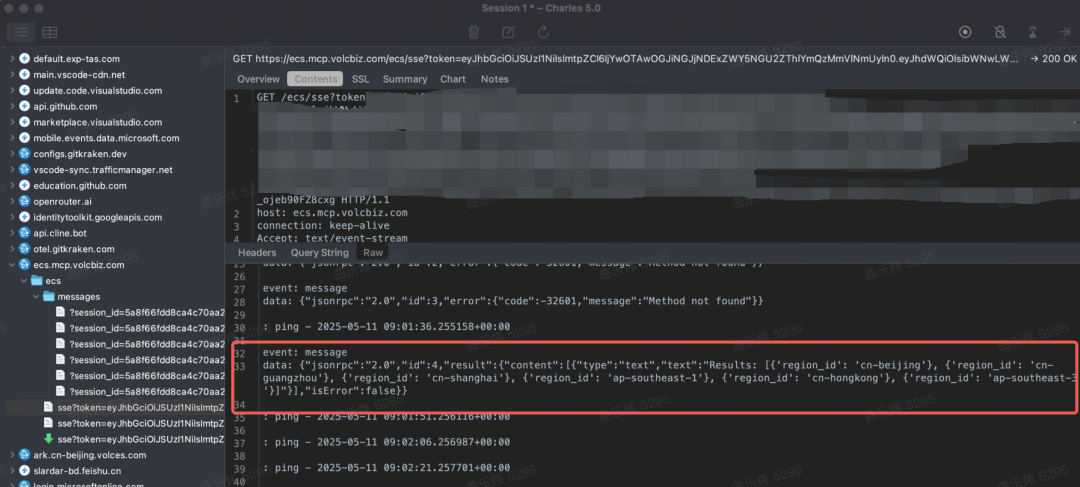1080x487 pixels.
Task: Select main.vscode-cdn.net in the tree
Action: (79, 75)
